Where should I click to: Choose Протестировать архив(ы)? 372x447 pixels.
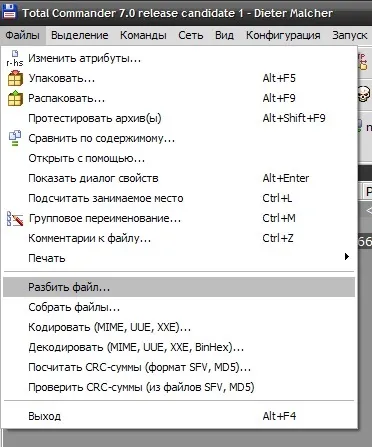[179, 118]
